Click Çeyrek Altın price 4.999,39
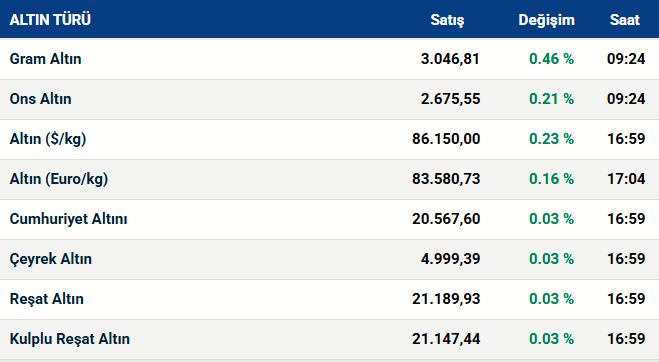This screenshot has width=659, height=362. [450, 259]
